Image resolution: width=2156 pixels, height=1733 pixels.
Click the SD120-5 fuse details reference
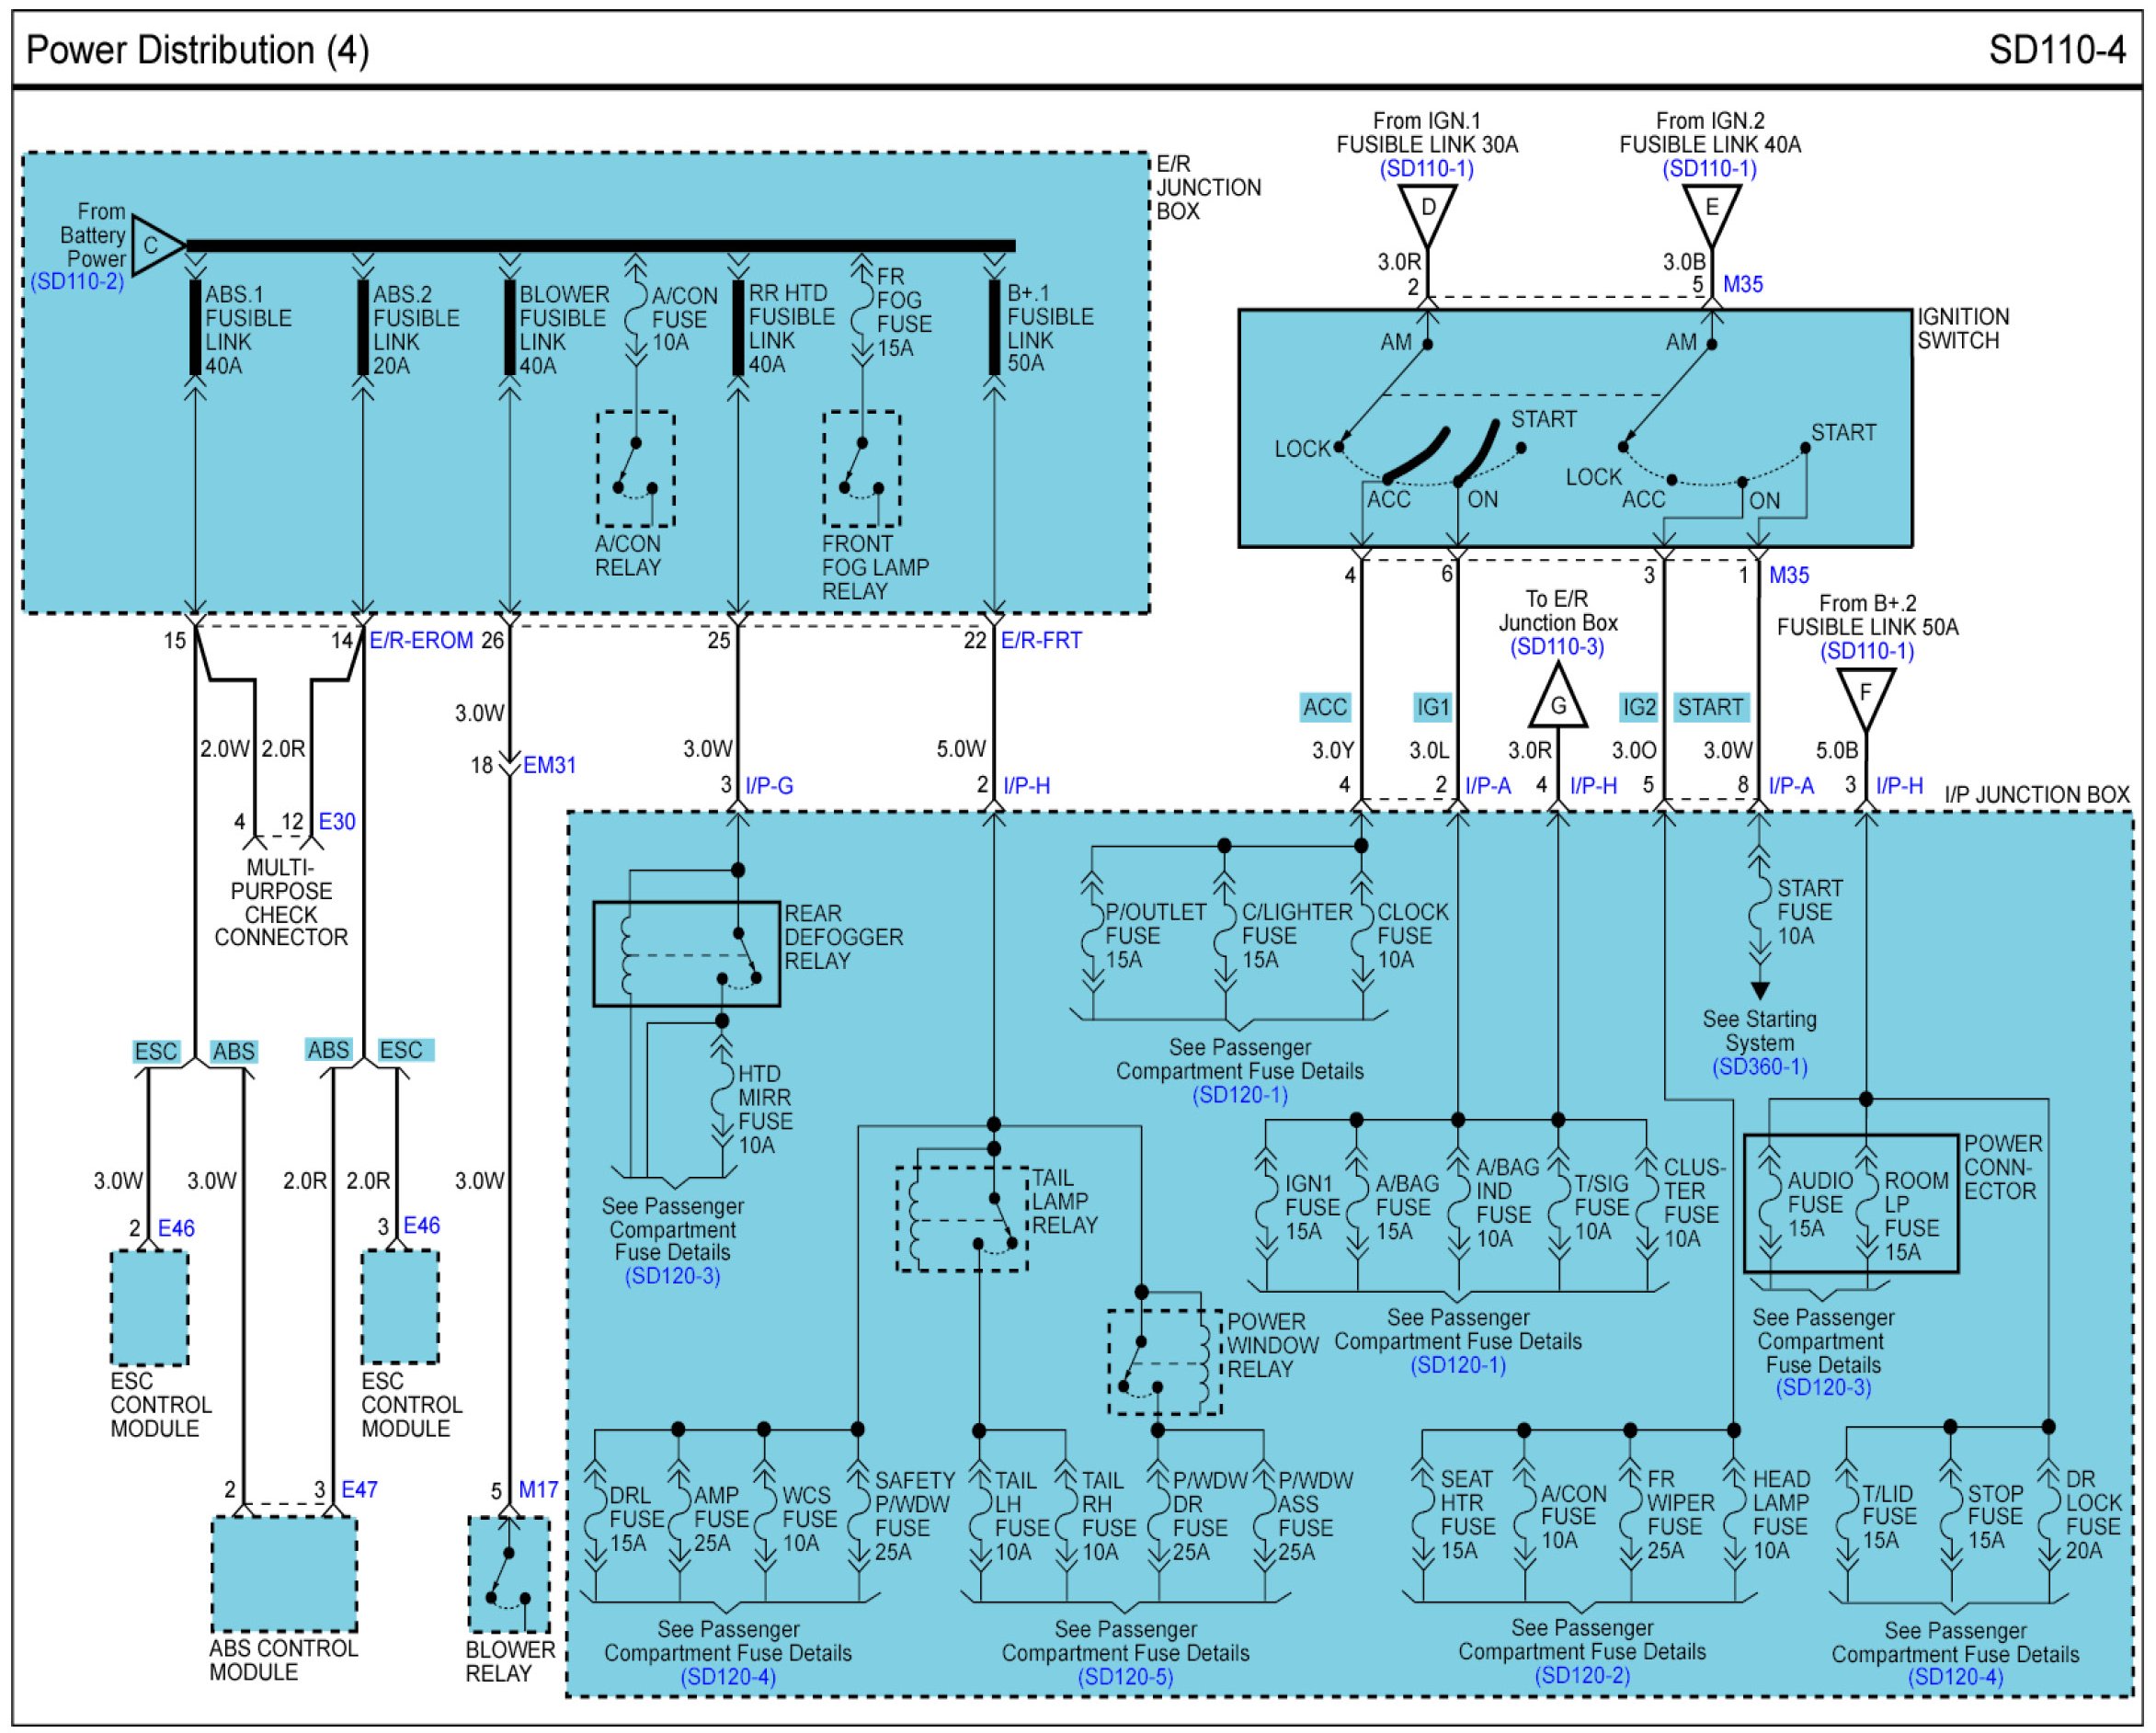1125,1678
